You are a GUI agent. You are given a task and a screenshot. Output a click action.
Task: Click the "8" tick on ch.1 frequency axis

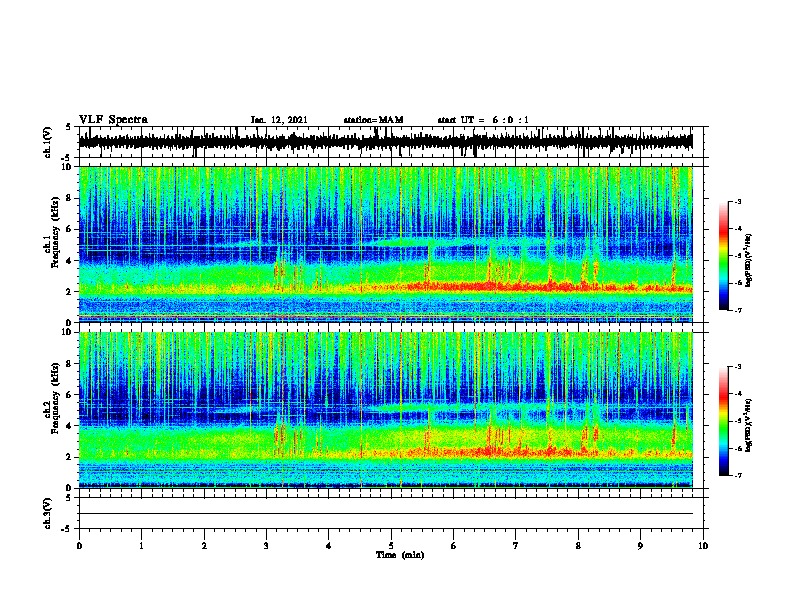(70, 198)
